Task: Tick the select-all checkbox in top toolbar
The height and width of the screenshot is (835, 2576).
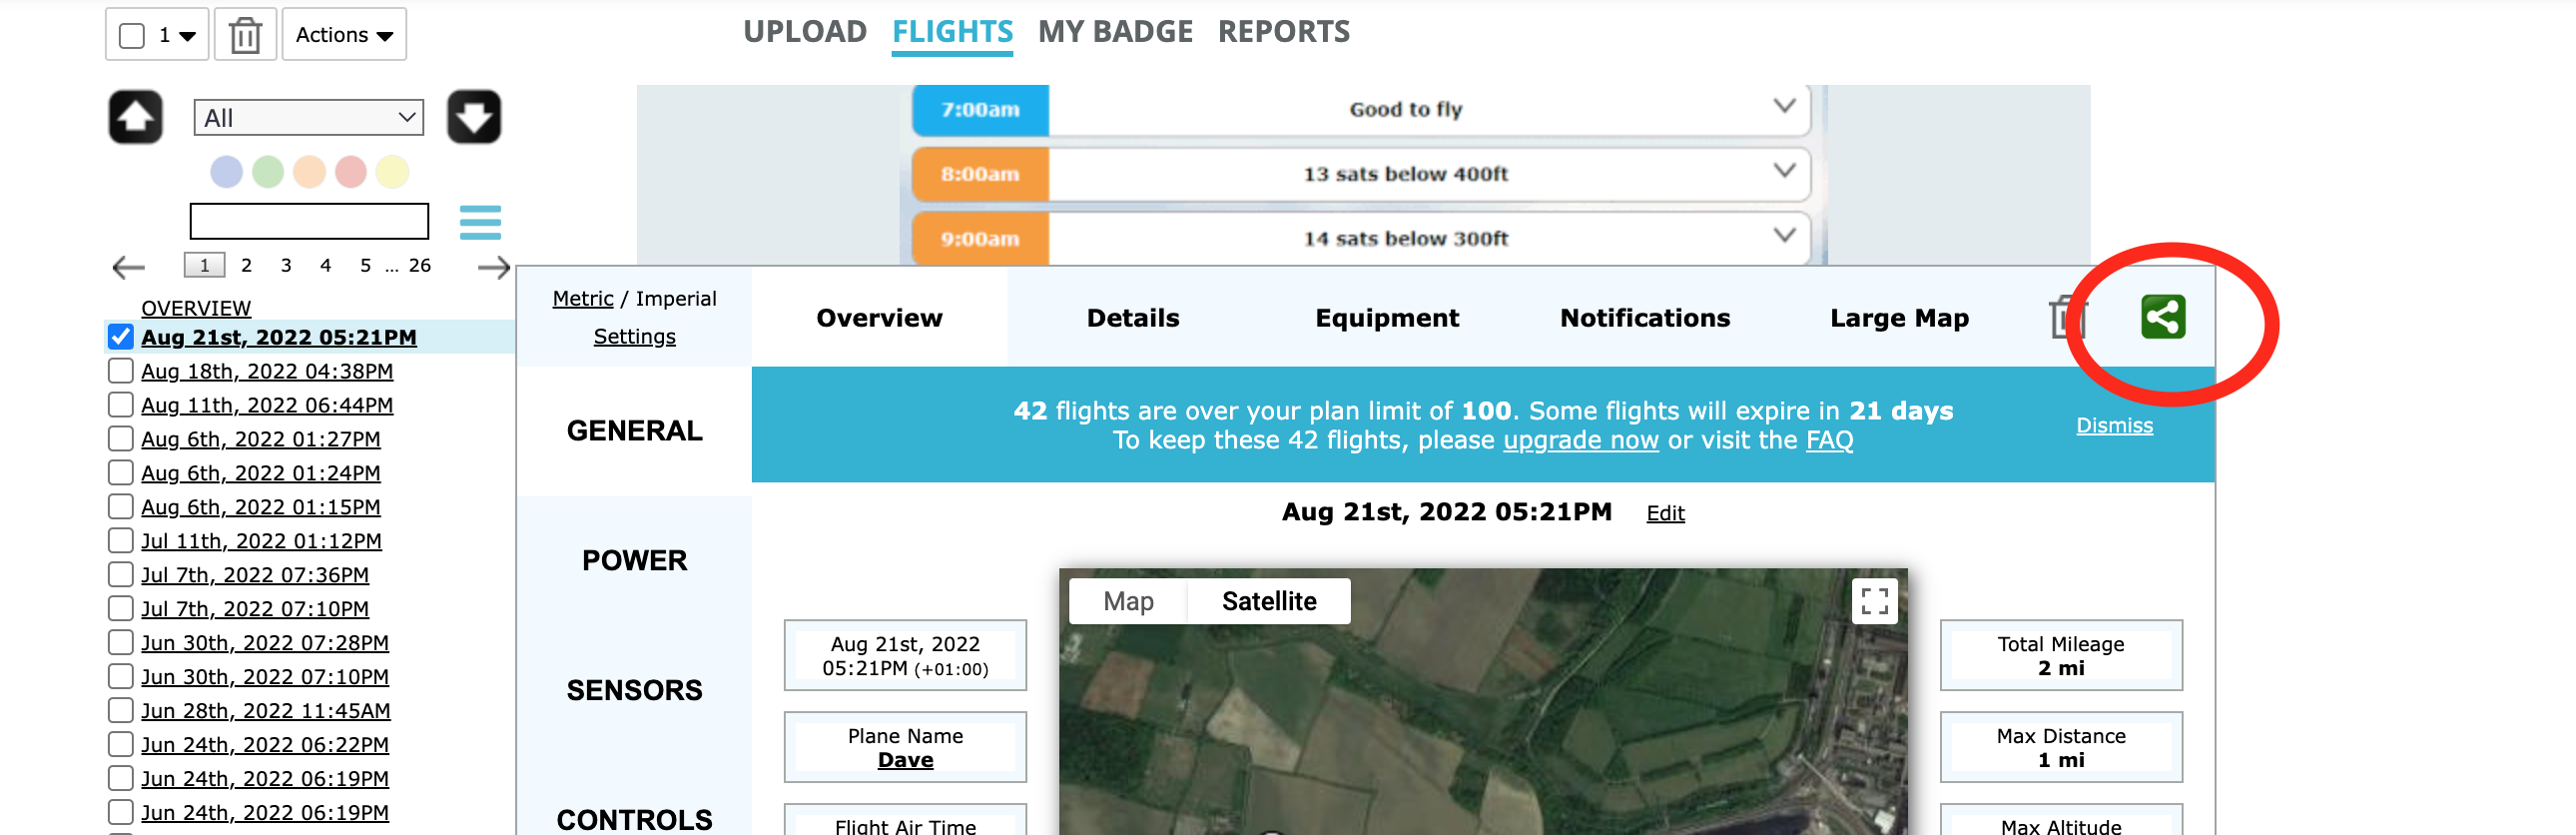Action: 132,36
